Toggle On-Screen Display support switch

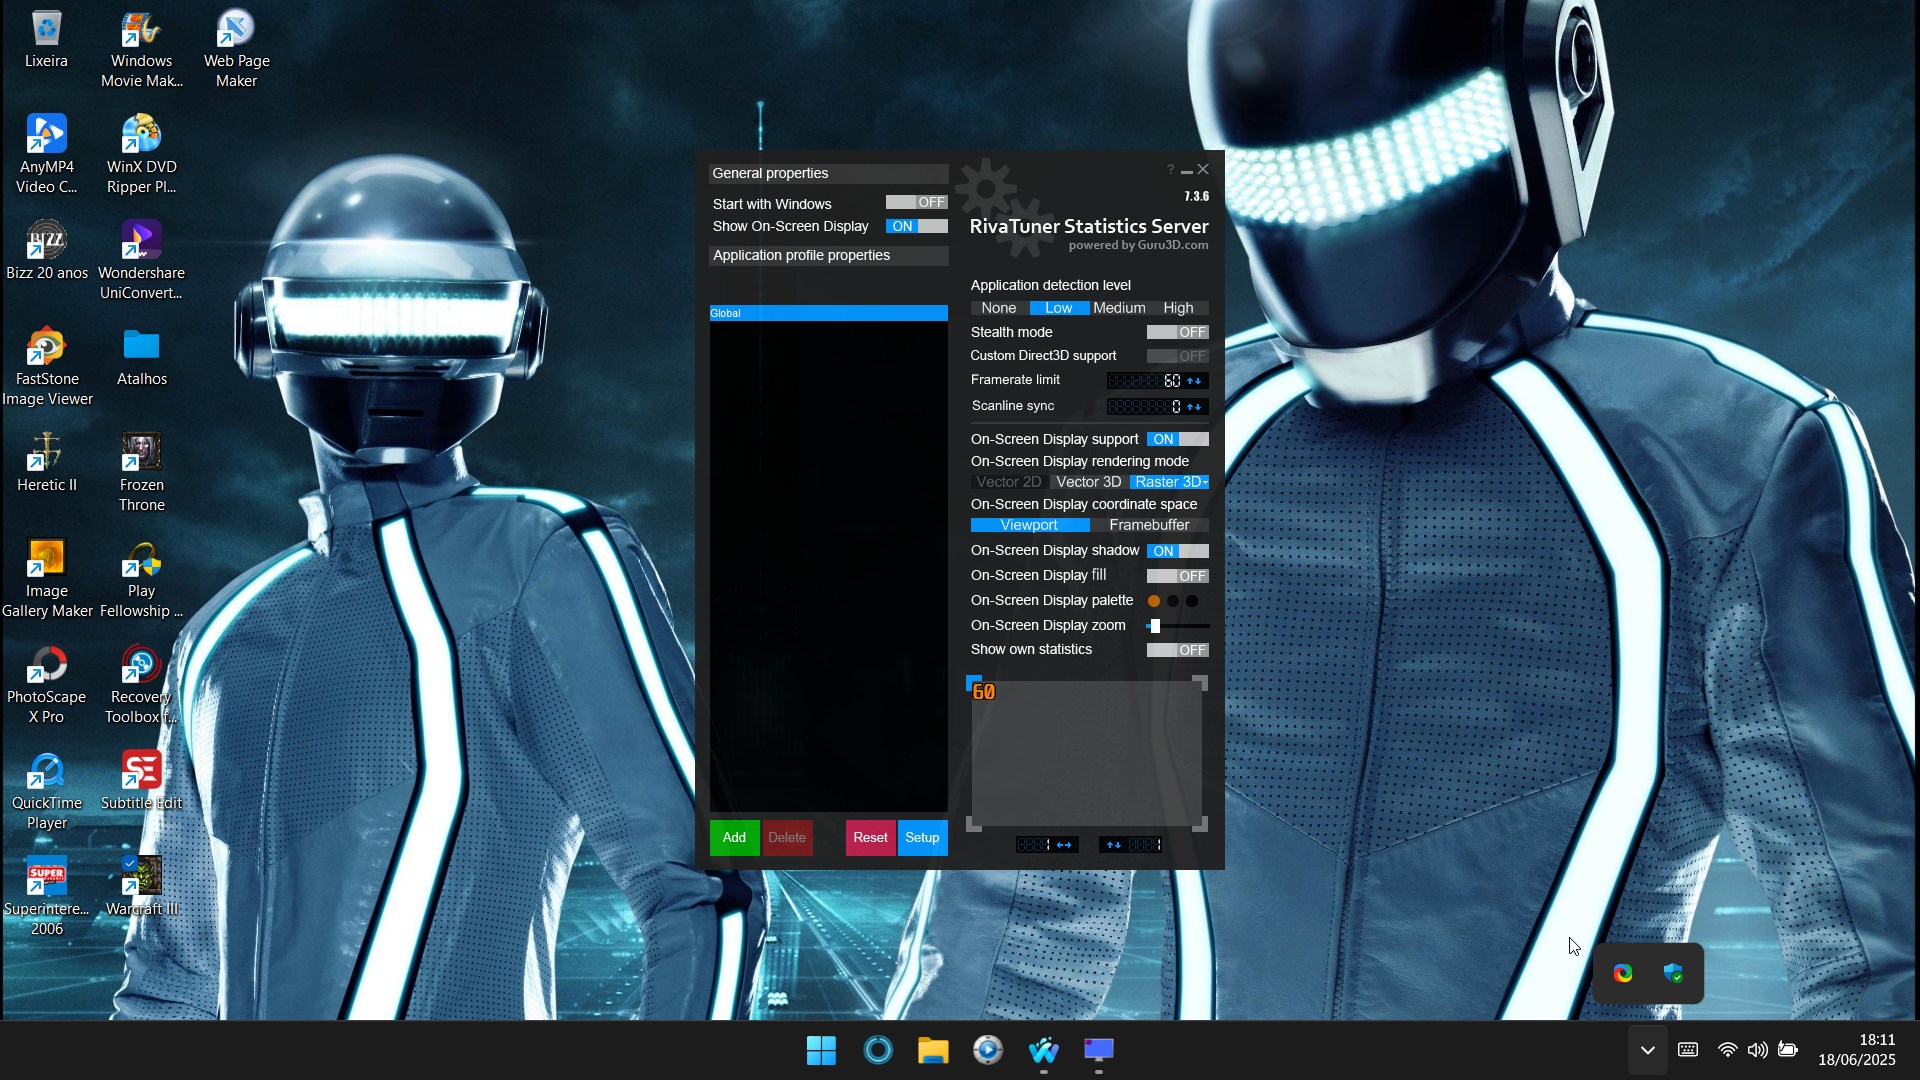coord(1177,439)
